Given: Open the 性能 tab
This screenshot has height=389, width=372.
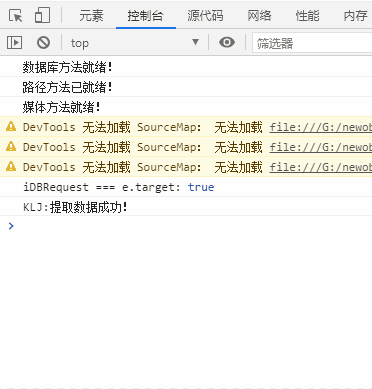Looking at the screenshot, I should [307, 15].
